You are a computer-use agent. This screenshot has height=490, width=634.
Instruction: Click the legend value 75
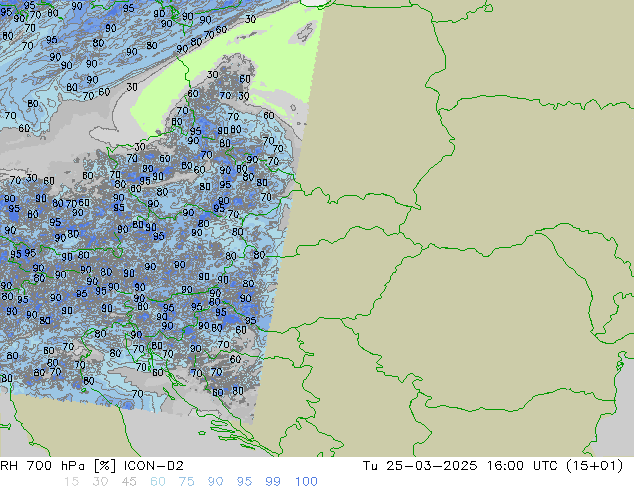pyautogui.click(x=186, y=482)
